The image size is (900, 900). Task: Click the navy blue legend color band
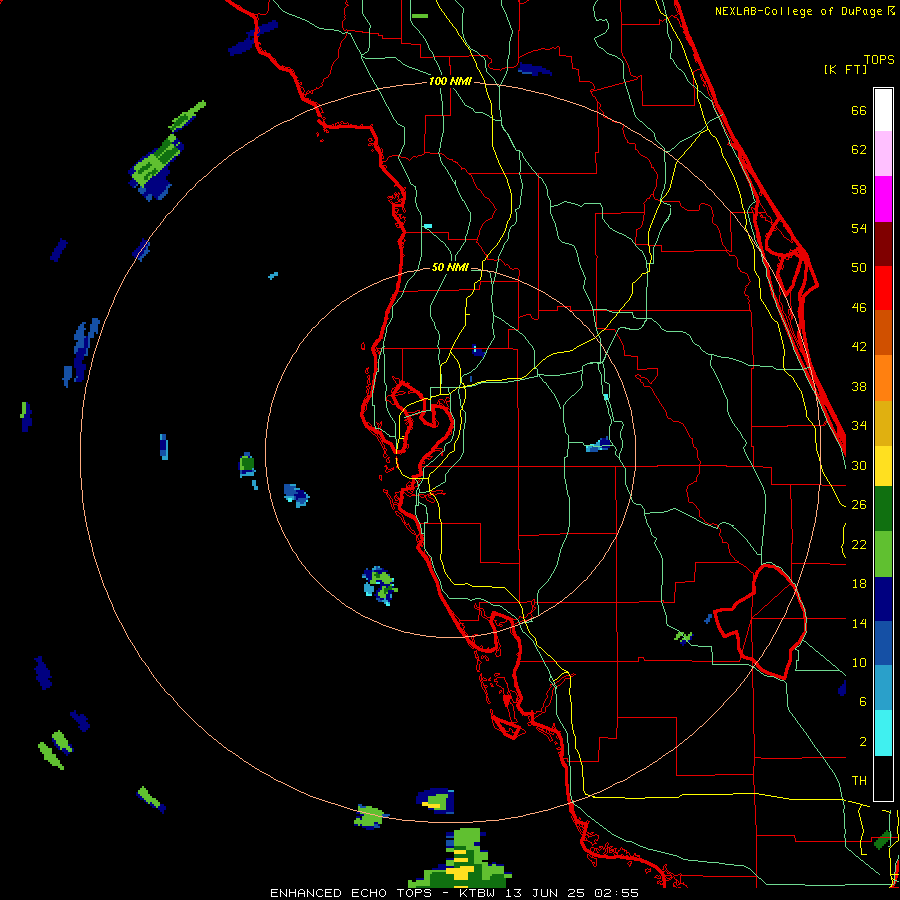[x=883, y=599]
